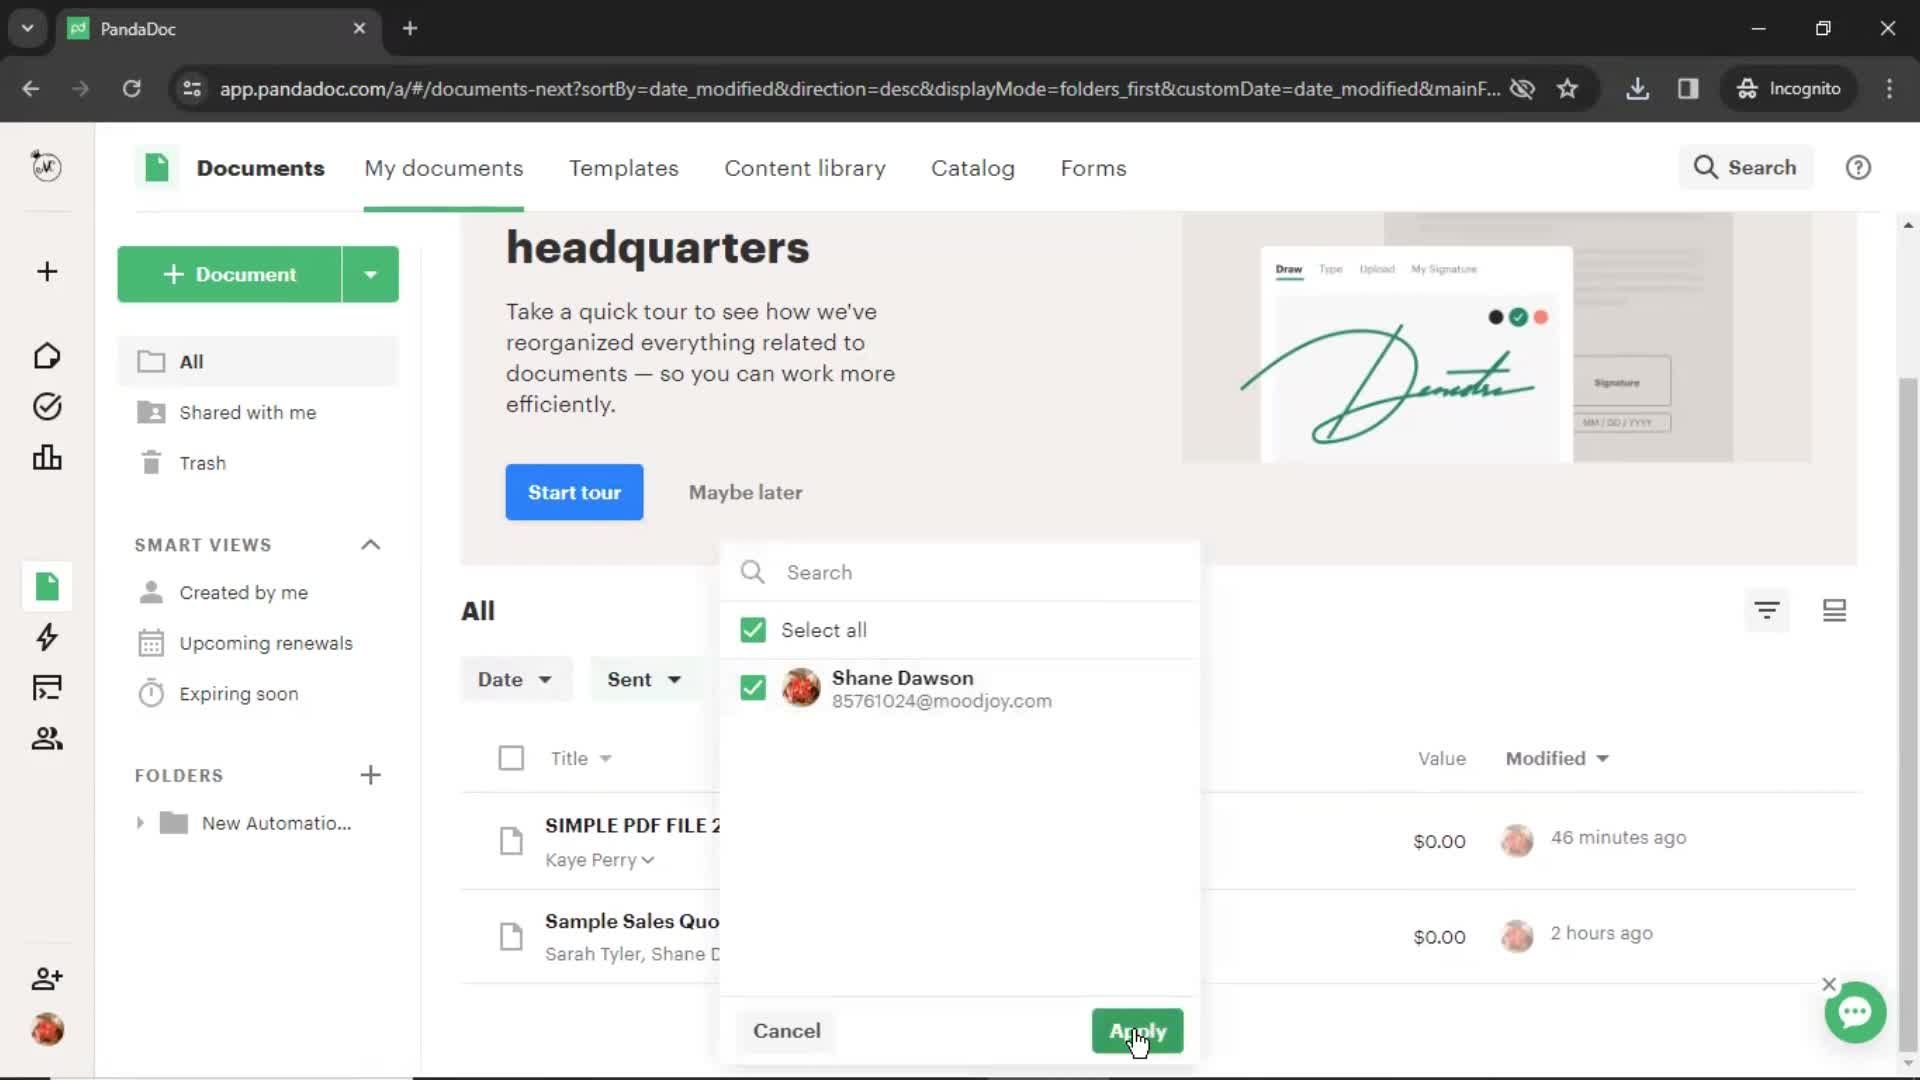Image resolution: width=1920 pixels, height=1080 pixels.
Task: Uncheck Shane Dawson contact checkbox
Action: click(x=750, y=686)
